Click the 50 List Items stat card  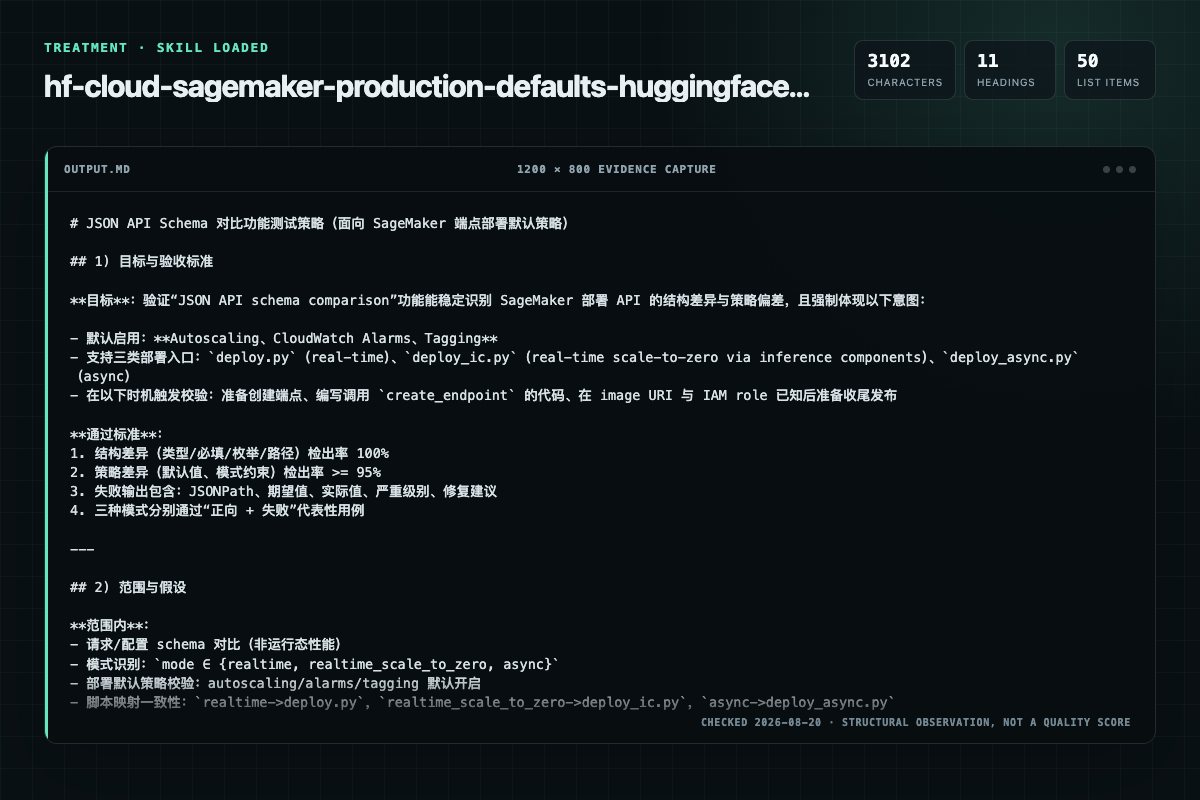coord(1109,70)
